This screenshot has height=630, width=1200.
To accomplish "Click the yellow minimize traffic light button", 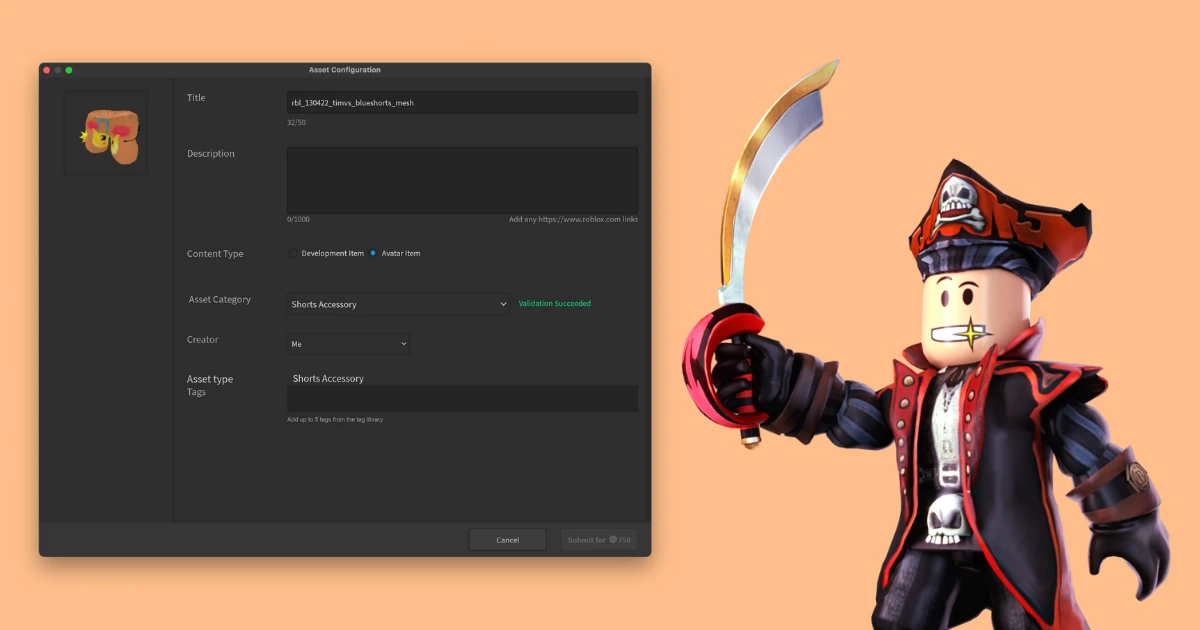I will tap(56, 70).
